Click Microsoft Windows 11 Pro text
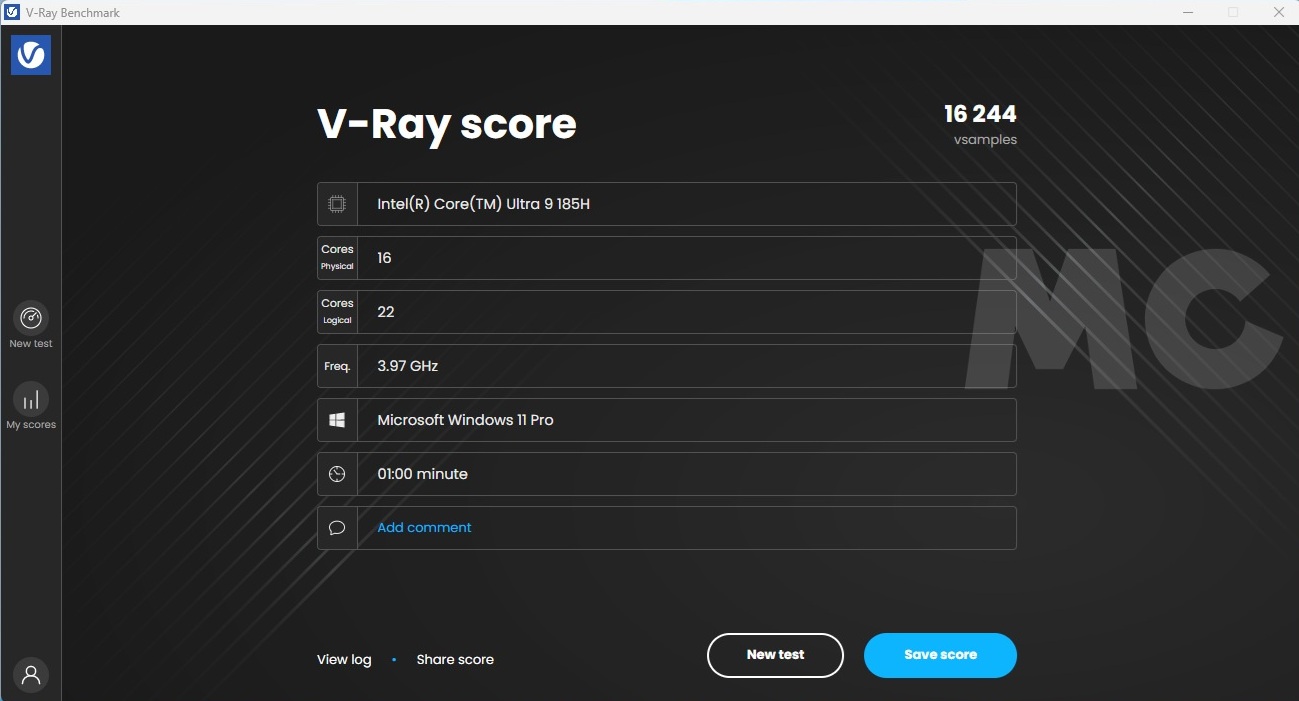The image size is (1299, 701). [465, 420]
